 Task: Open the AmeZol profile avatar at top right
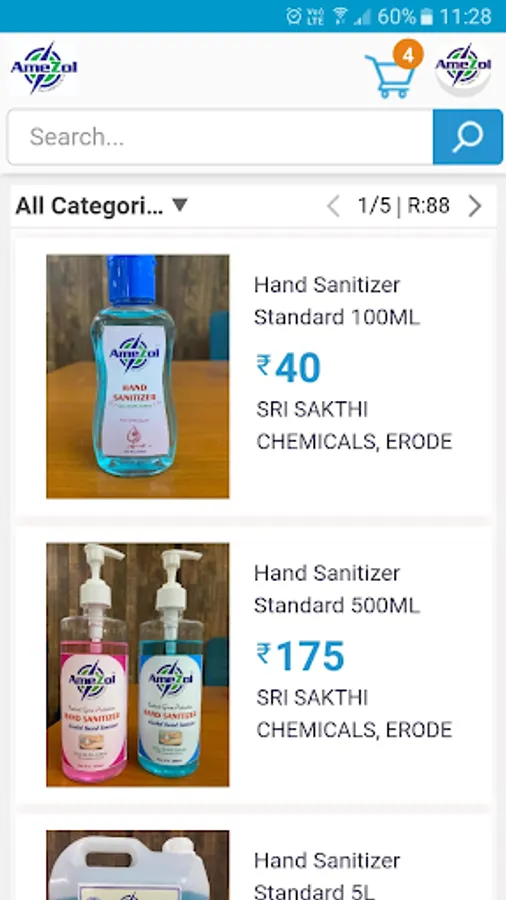(x=463, y=69)
